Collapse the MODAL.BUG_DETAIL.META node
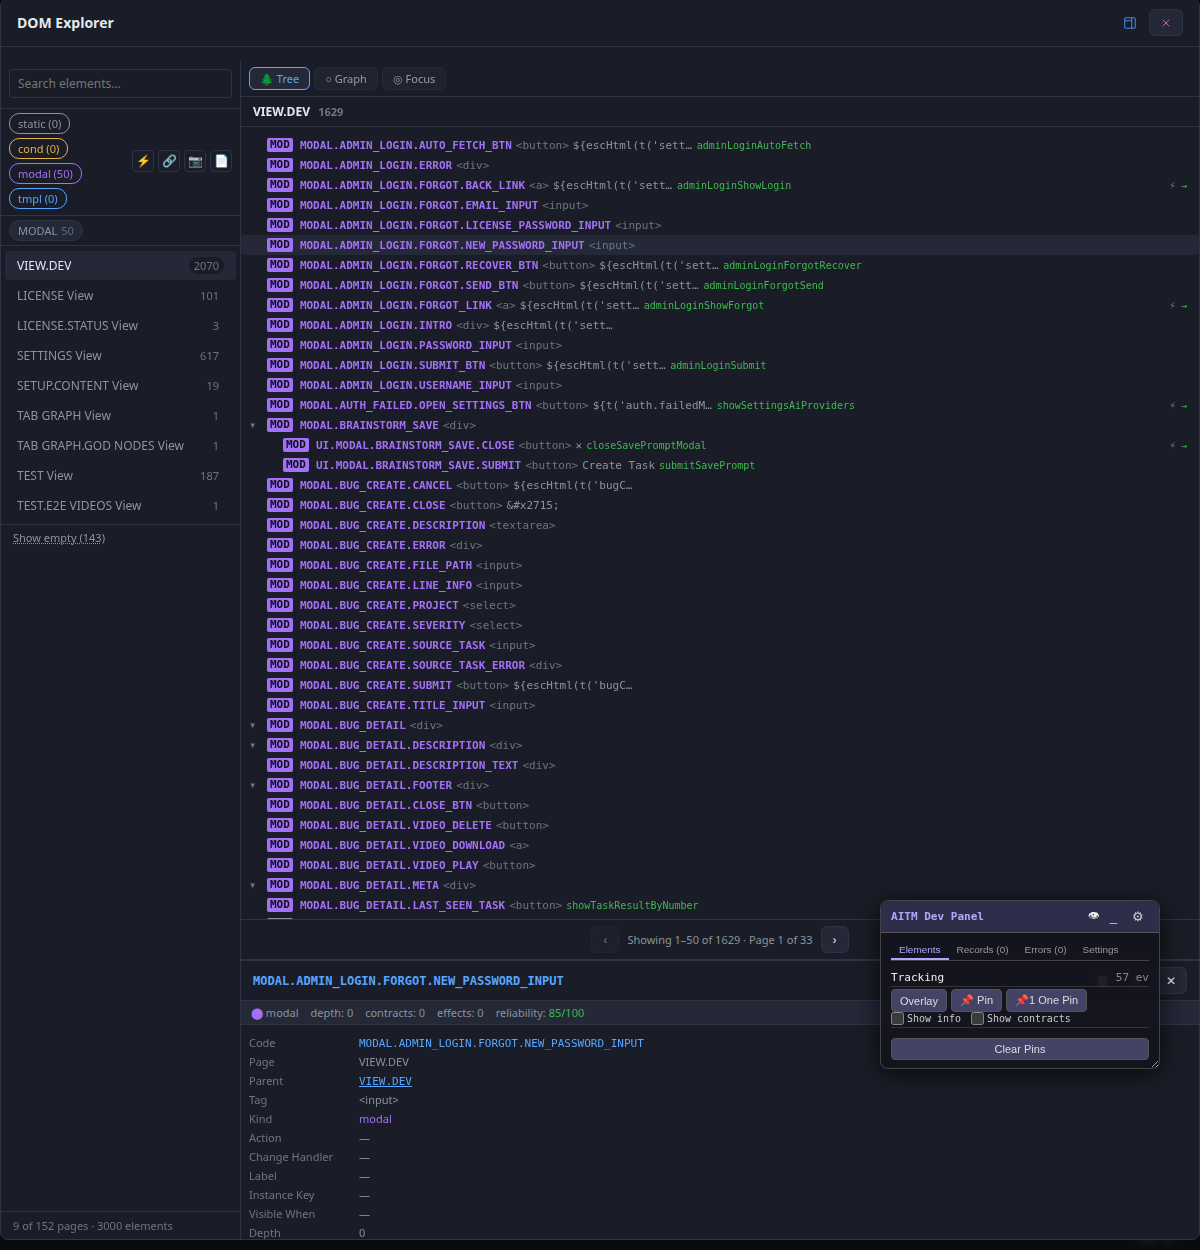 pos(253,886)
